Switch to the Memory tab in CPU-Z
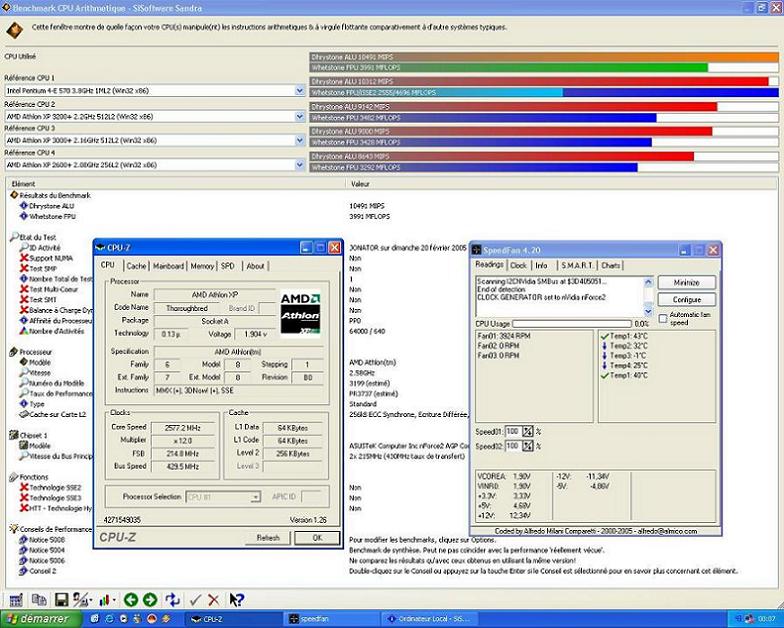Image resolution: width=784 pixels, height=628 pixels. (202, 266)
